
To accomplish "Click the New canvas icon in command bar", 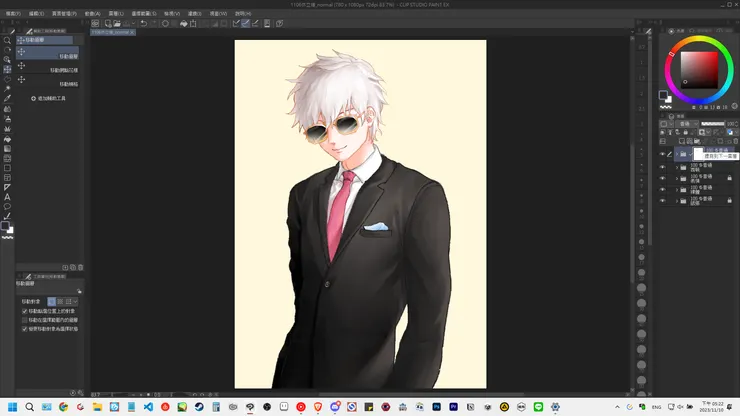I will [x=108, y=23].
